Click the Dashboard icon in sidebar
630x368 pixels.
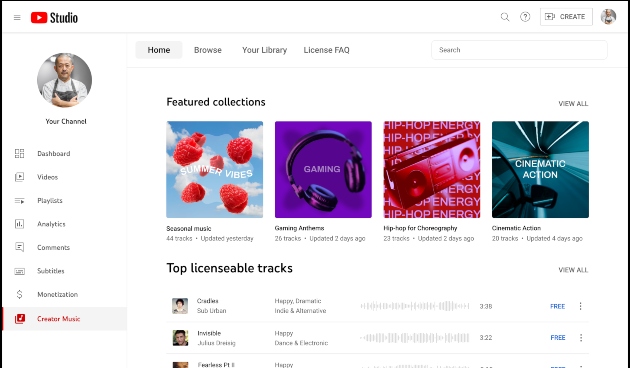click(x=19, y=153)
